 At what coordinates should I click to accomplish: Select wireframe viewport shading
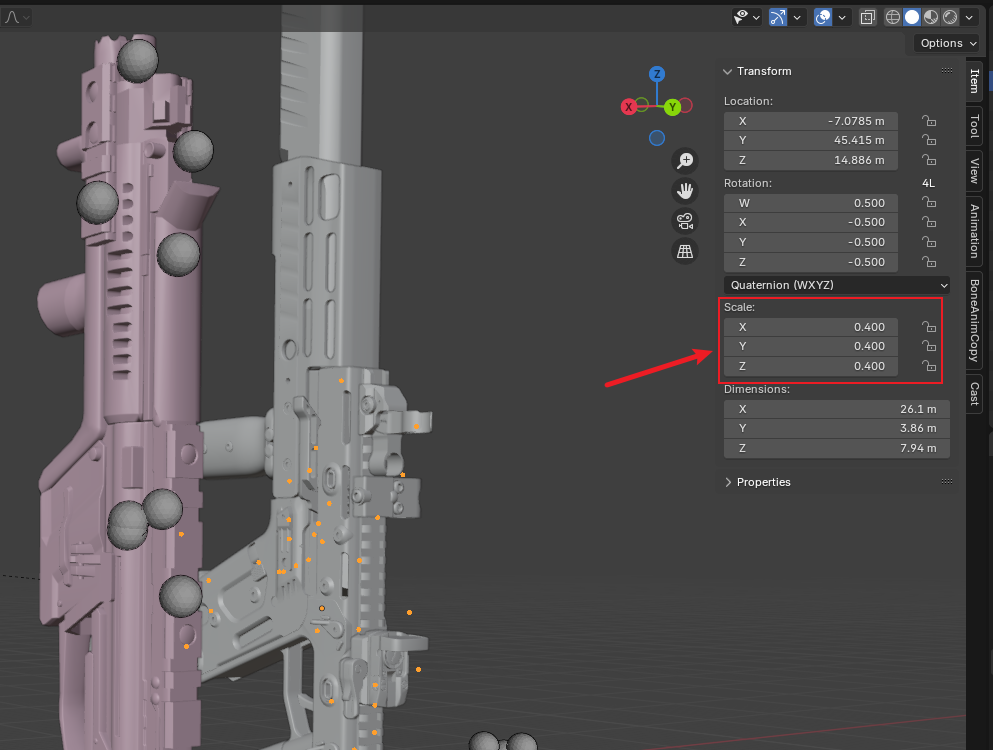[893, 17]
